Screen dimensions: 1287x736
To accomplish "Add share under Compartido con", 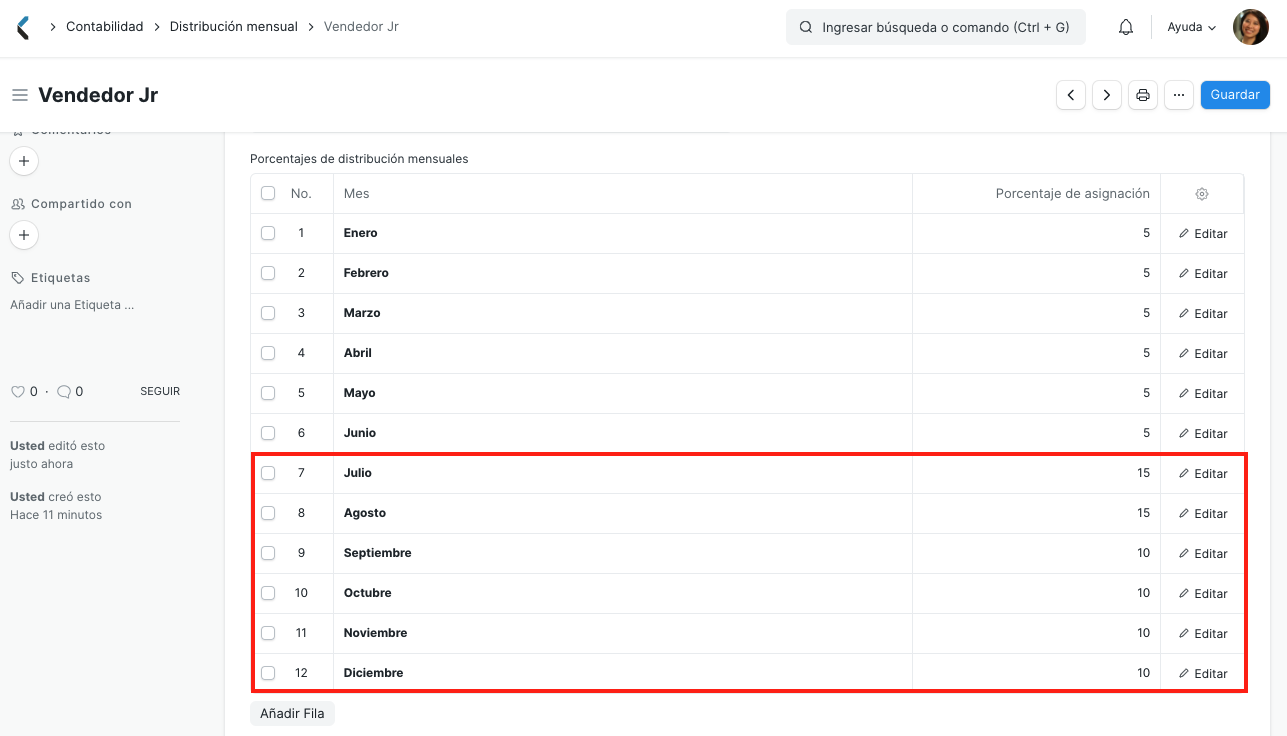I will 24,235.
